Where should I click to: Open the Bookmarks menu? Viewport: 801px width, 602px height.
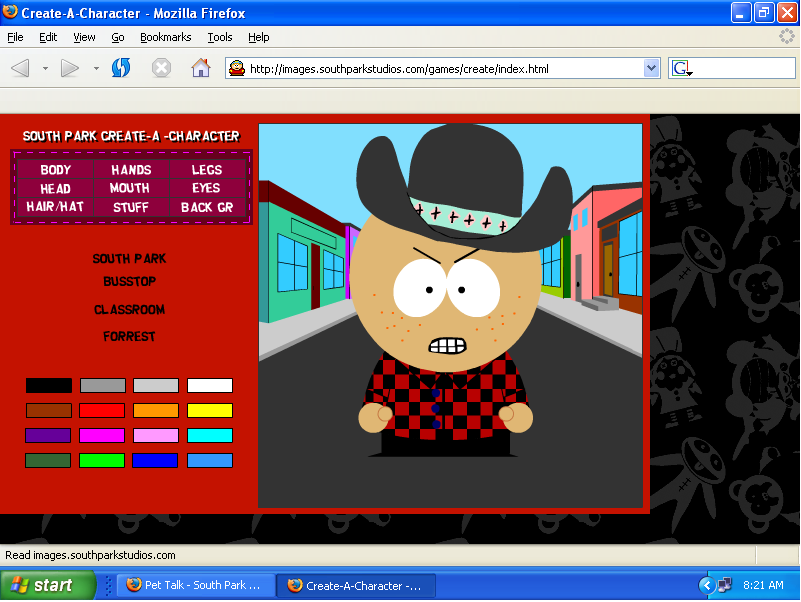tap(166, 37)
